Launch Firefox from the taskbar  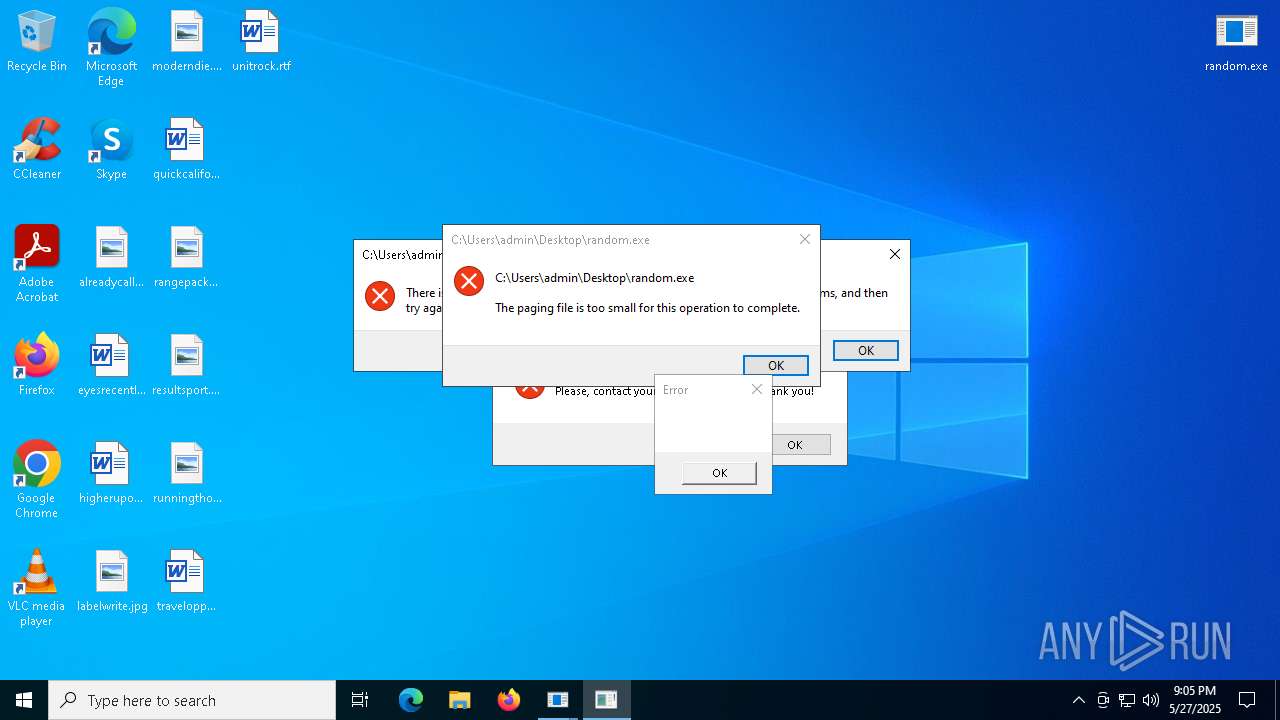(509, 700)
